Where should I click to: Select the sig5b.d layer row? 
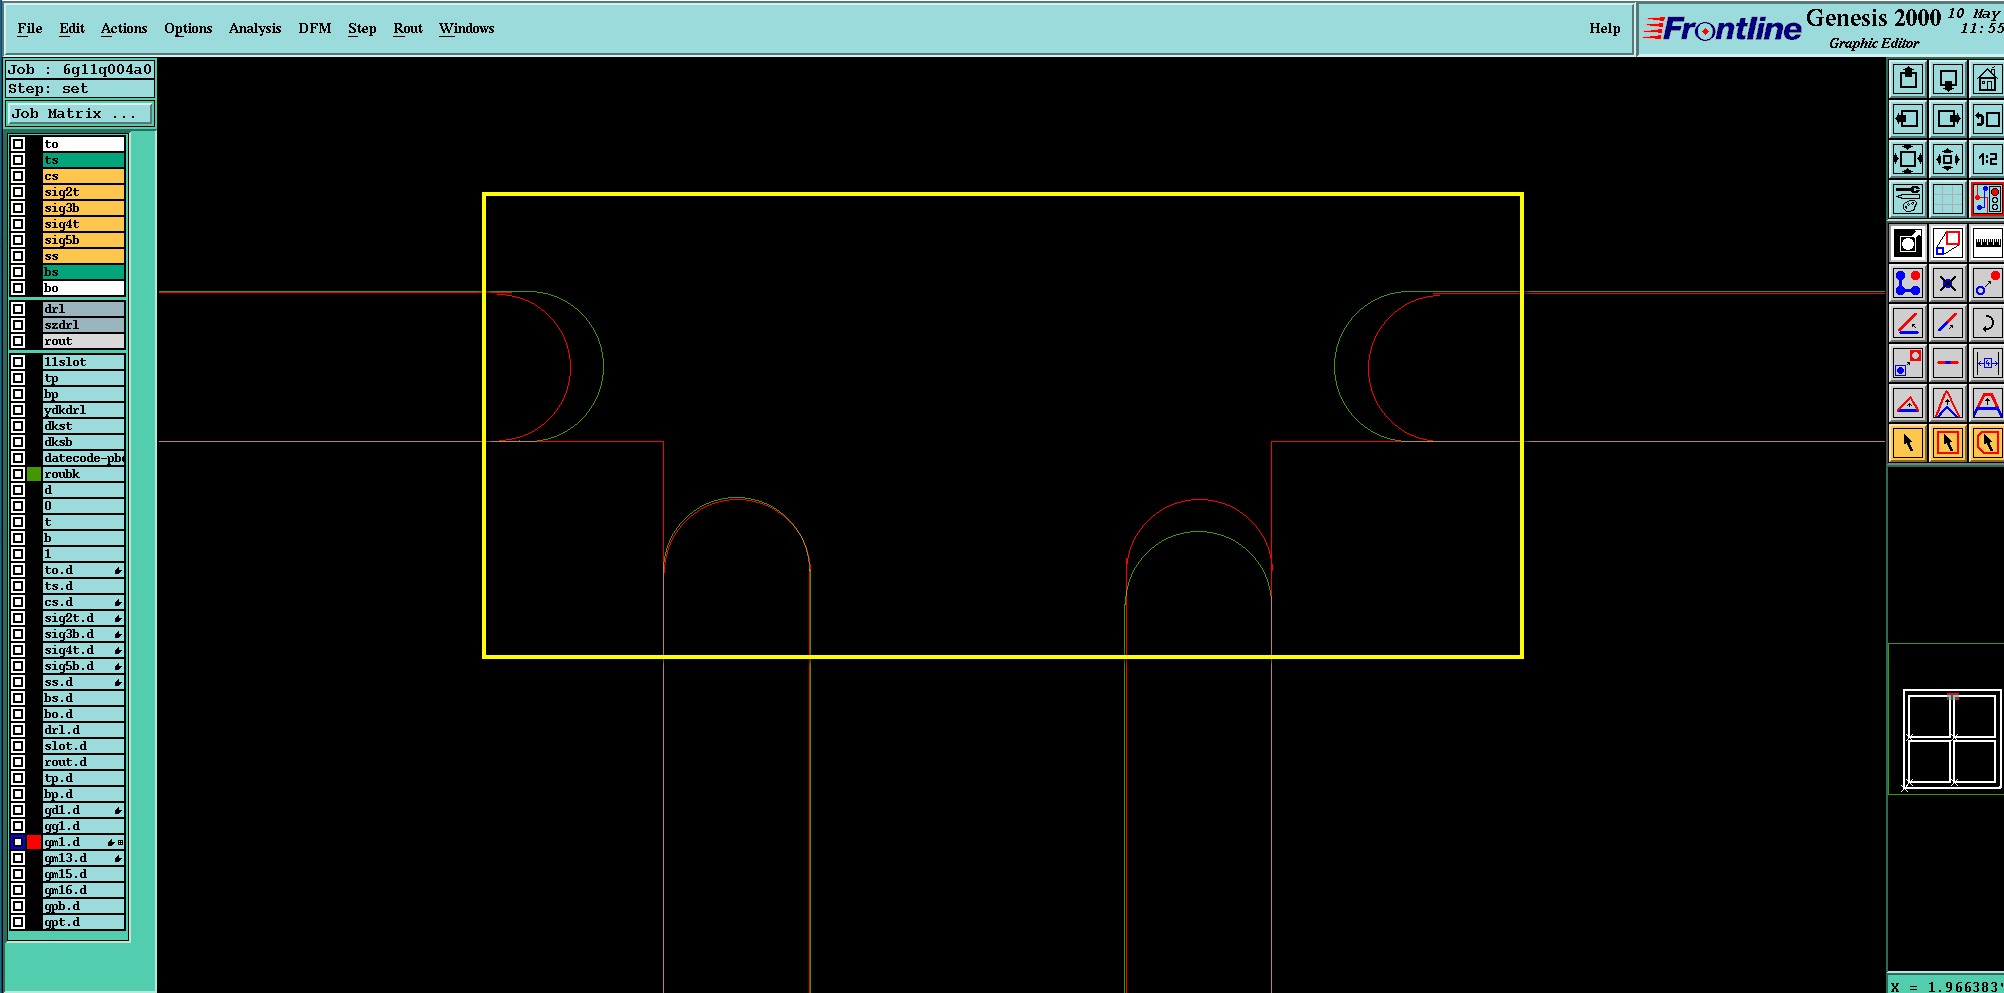[x=84, y=666]
